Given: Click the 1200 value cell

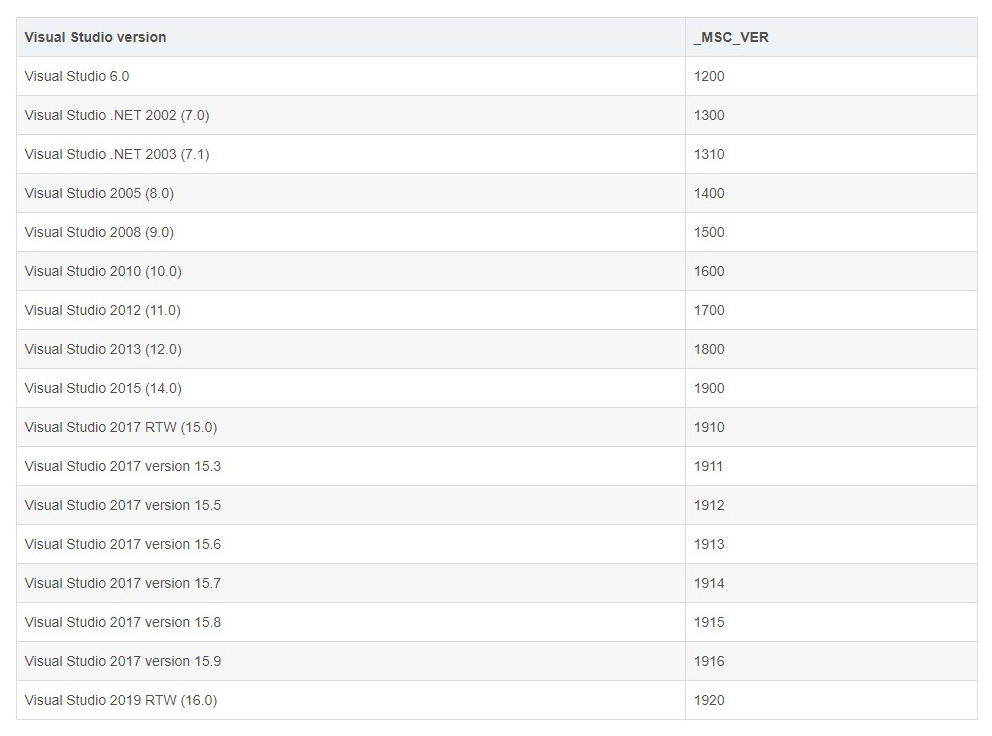Looking at the screenshot, I should click(x=709, y=76).
